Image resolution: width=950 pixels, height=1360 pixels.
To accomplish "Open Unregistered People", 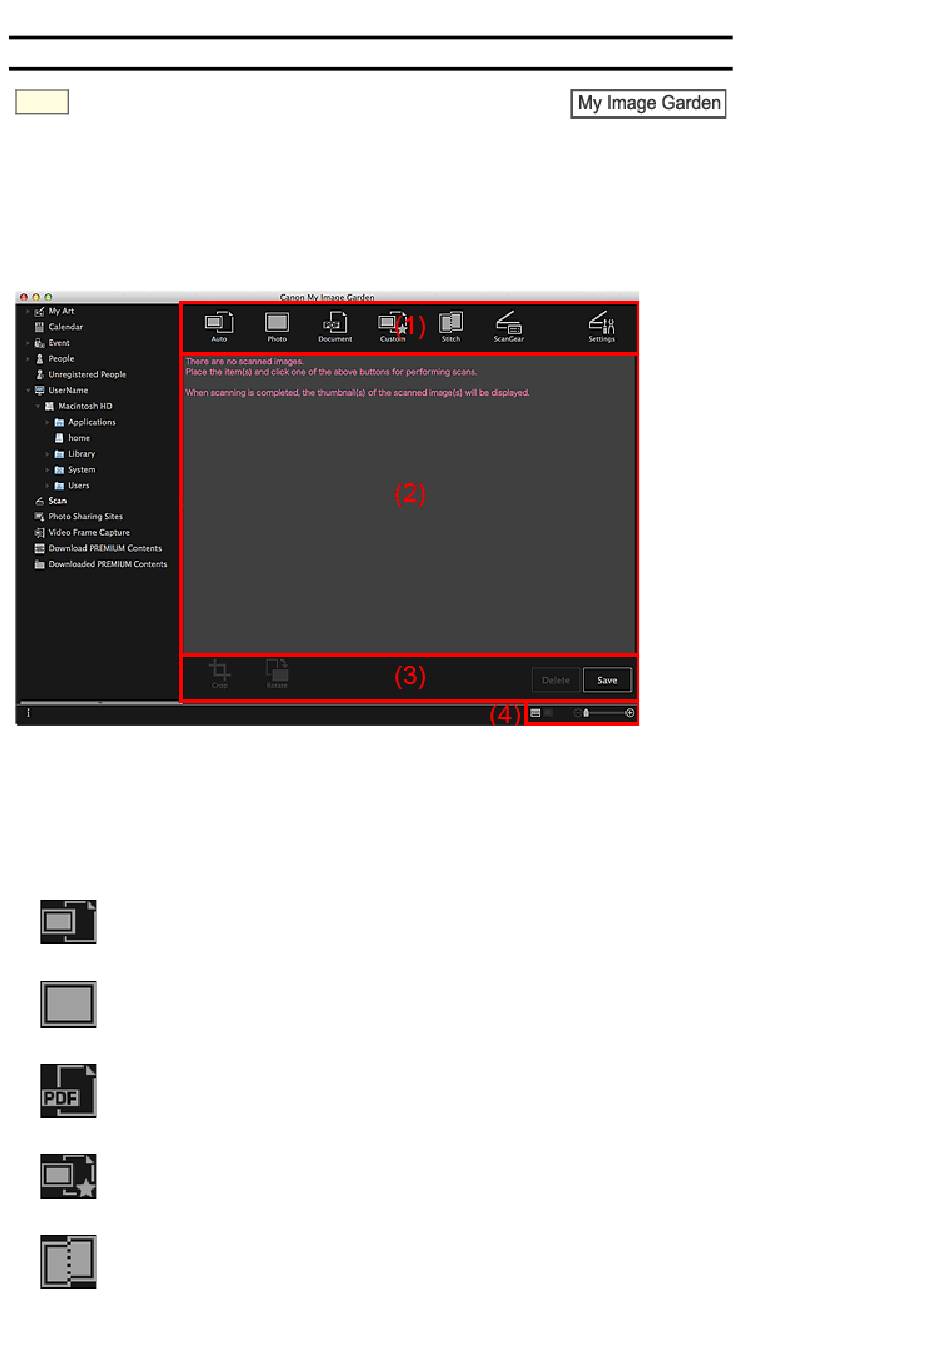I will [x=81, y=375].
